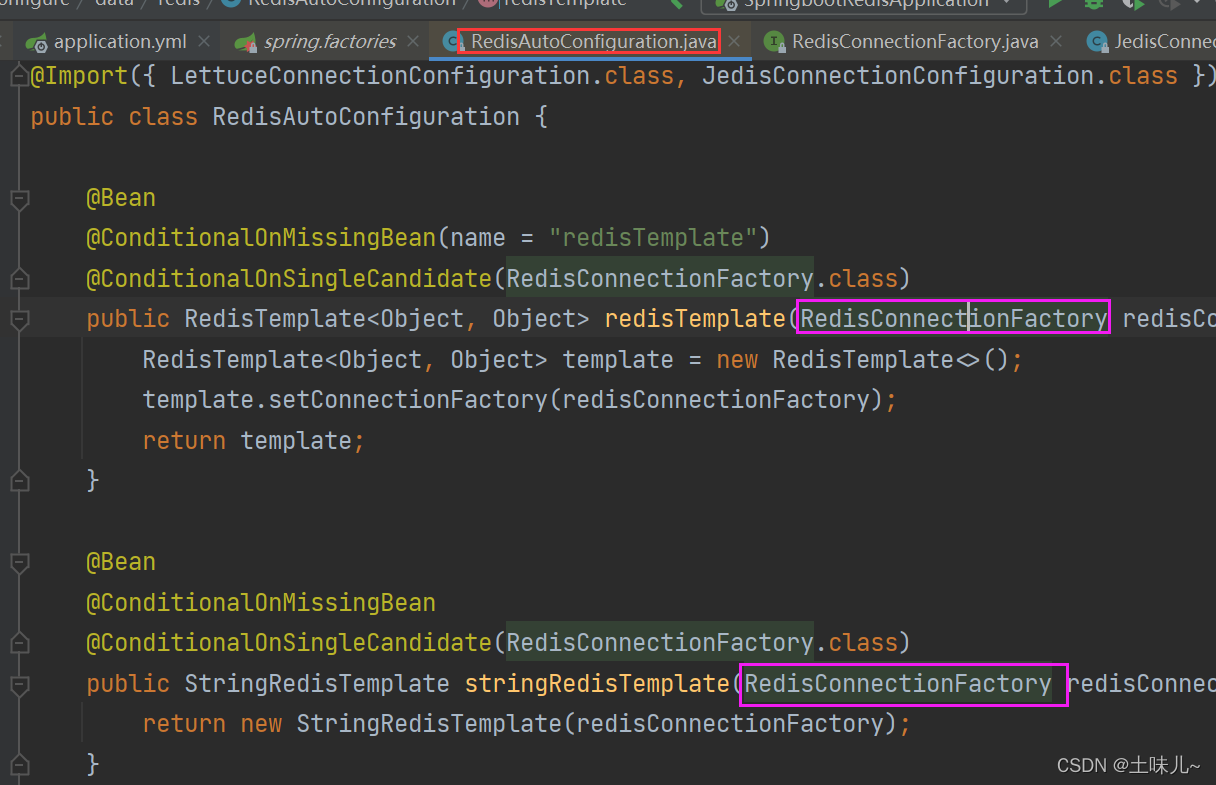Fold the redisTemplate method body
Viewport: 1216px width, 785px height.
[x=18, y=319]
